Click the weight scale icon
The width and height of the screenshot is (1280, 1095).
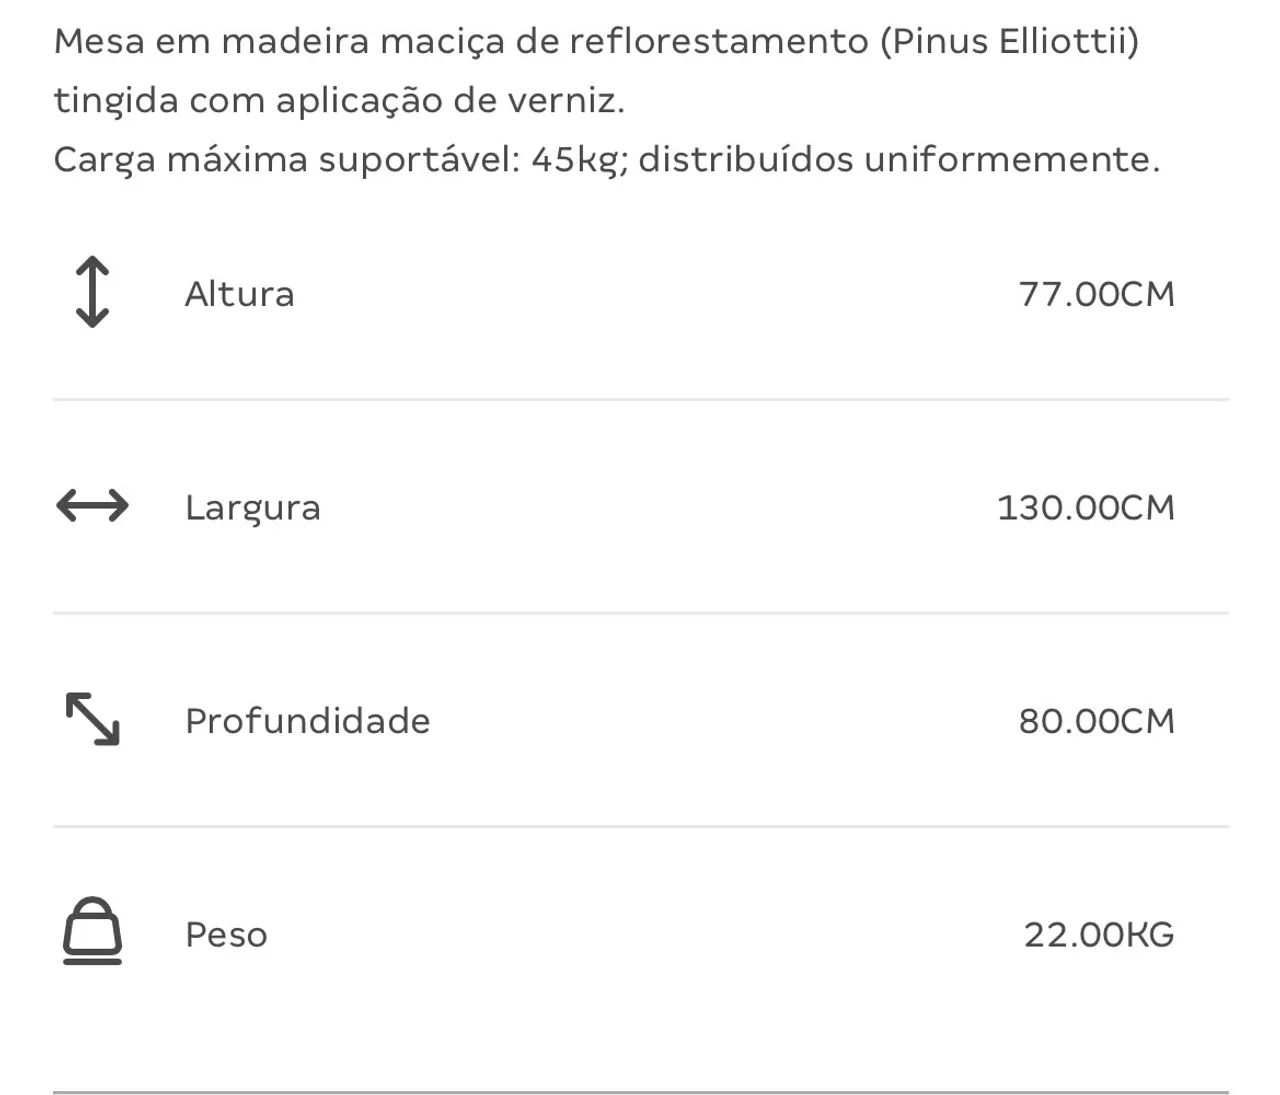pyautogui.click(x=92, y=930)
